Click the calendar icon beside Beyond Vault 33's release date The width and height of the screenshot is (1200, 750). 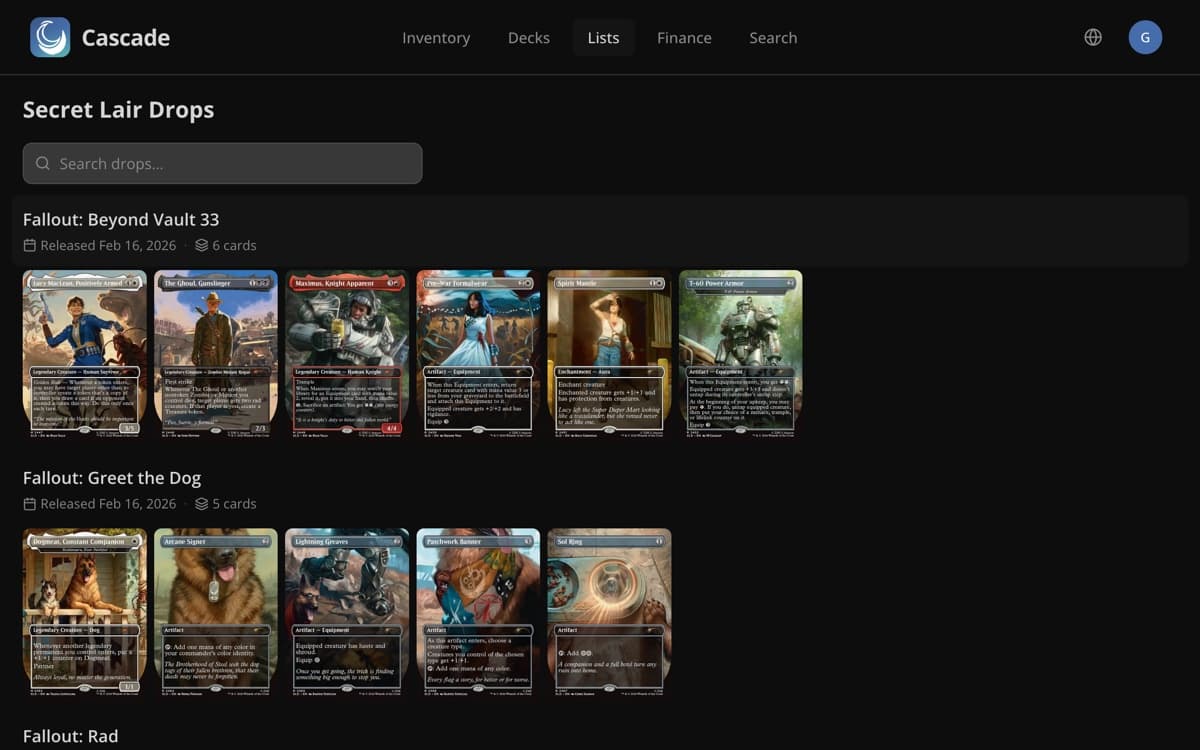coord(31,245)
